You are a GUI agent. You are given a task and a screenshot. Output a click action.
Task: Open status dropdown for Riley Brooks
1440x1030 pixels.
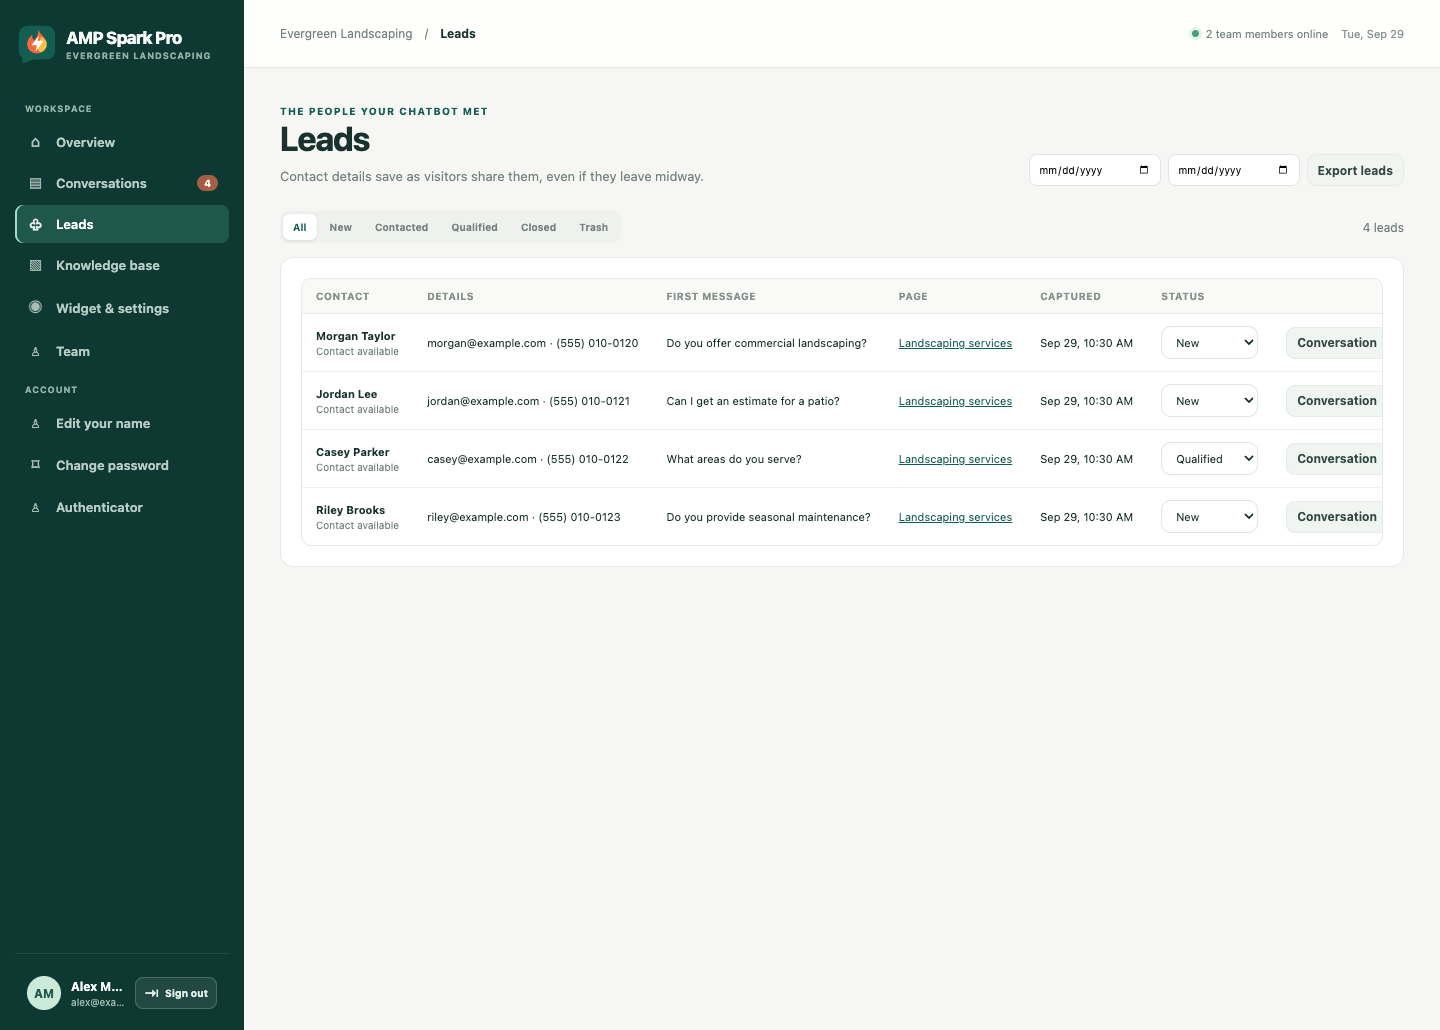1209,517
